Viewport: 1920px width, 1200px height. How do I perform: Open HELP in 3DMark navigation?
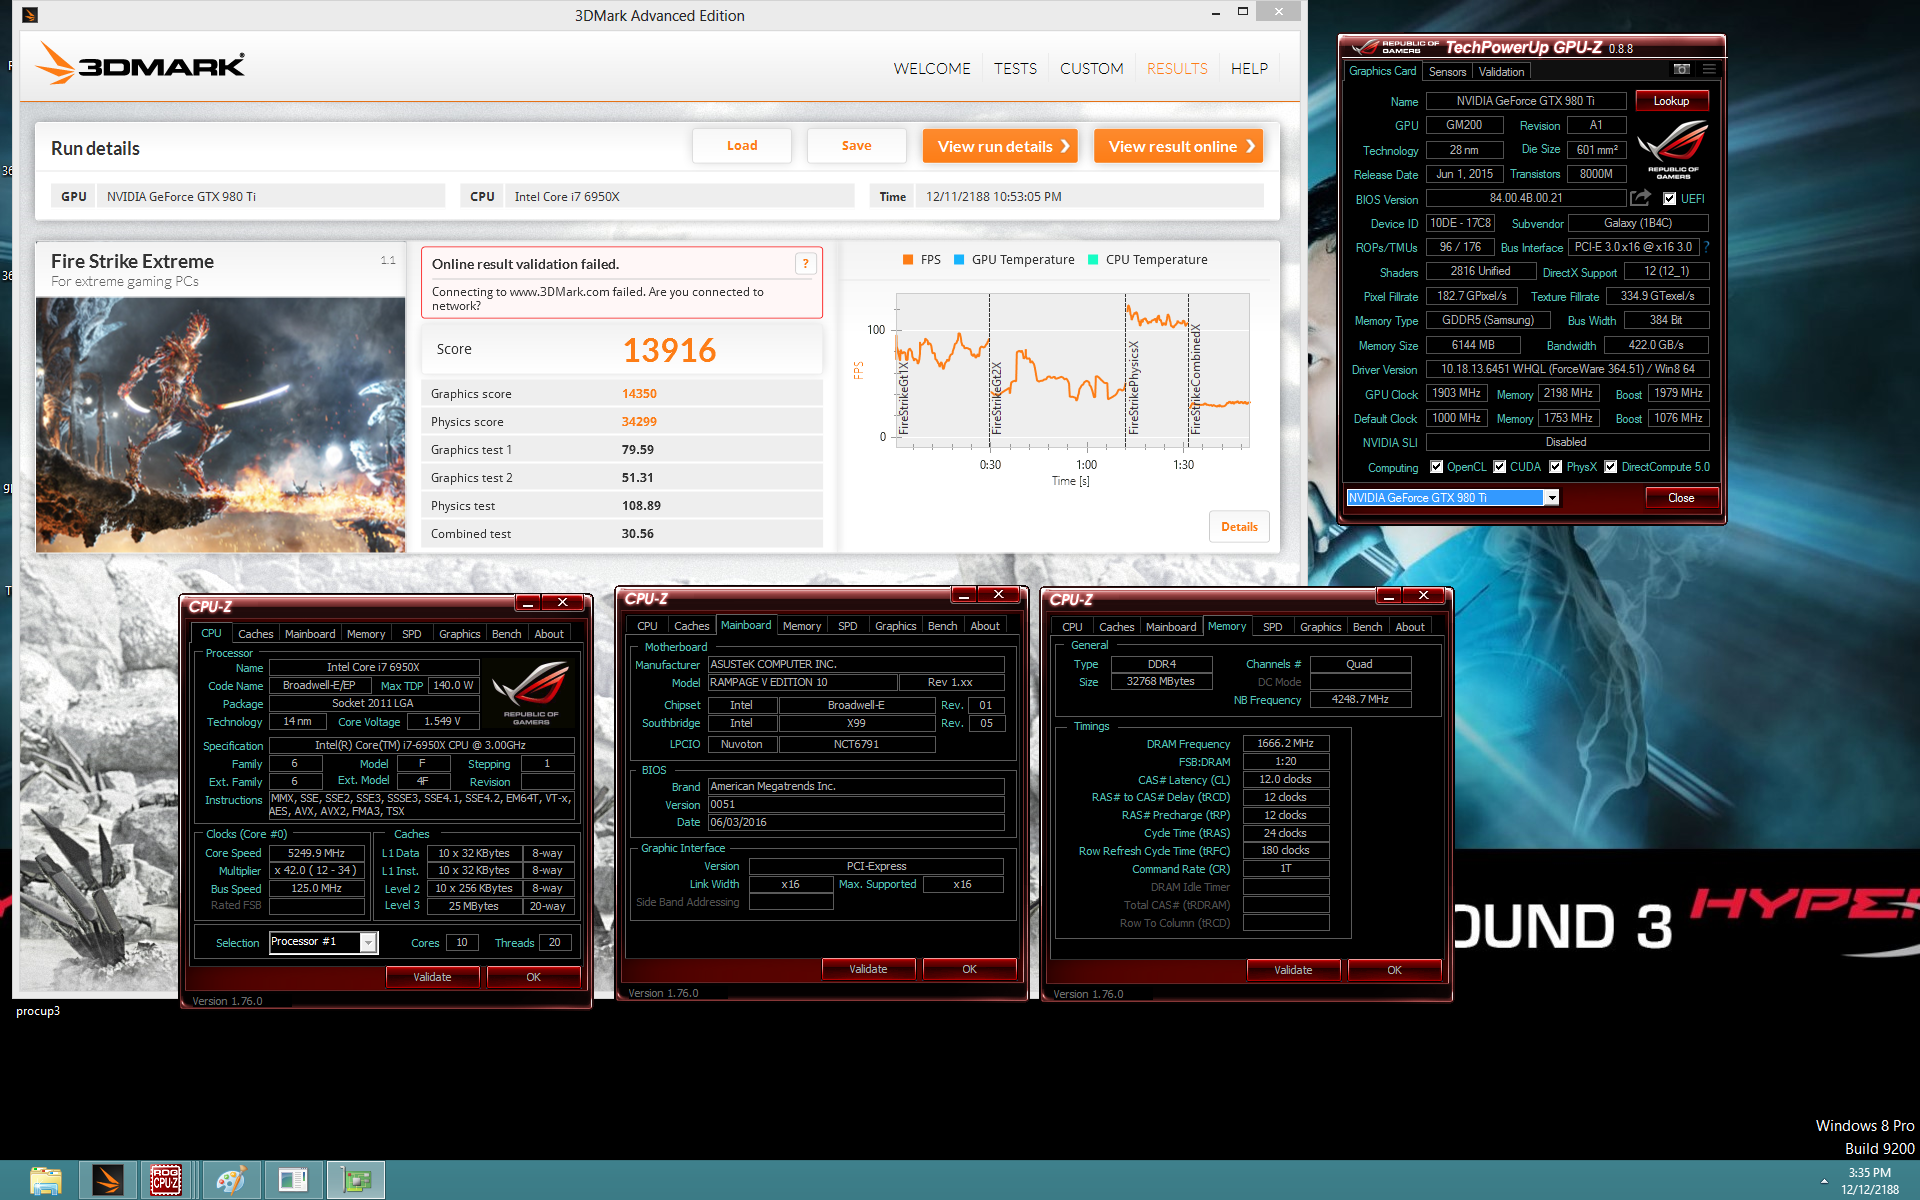click(1249, 68)
